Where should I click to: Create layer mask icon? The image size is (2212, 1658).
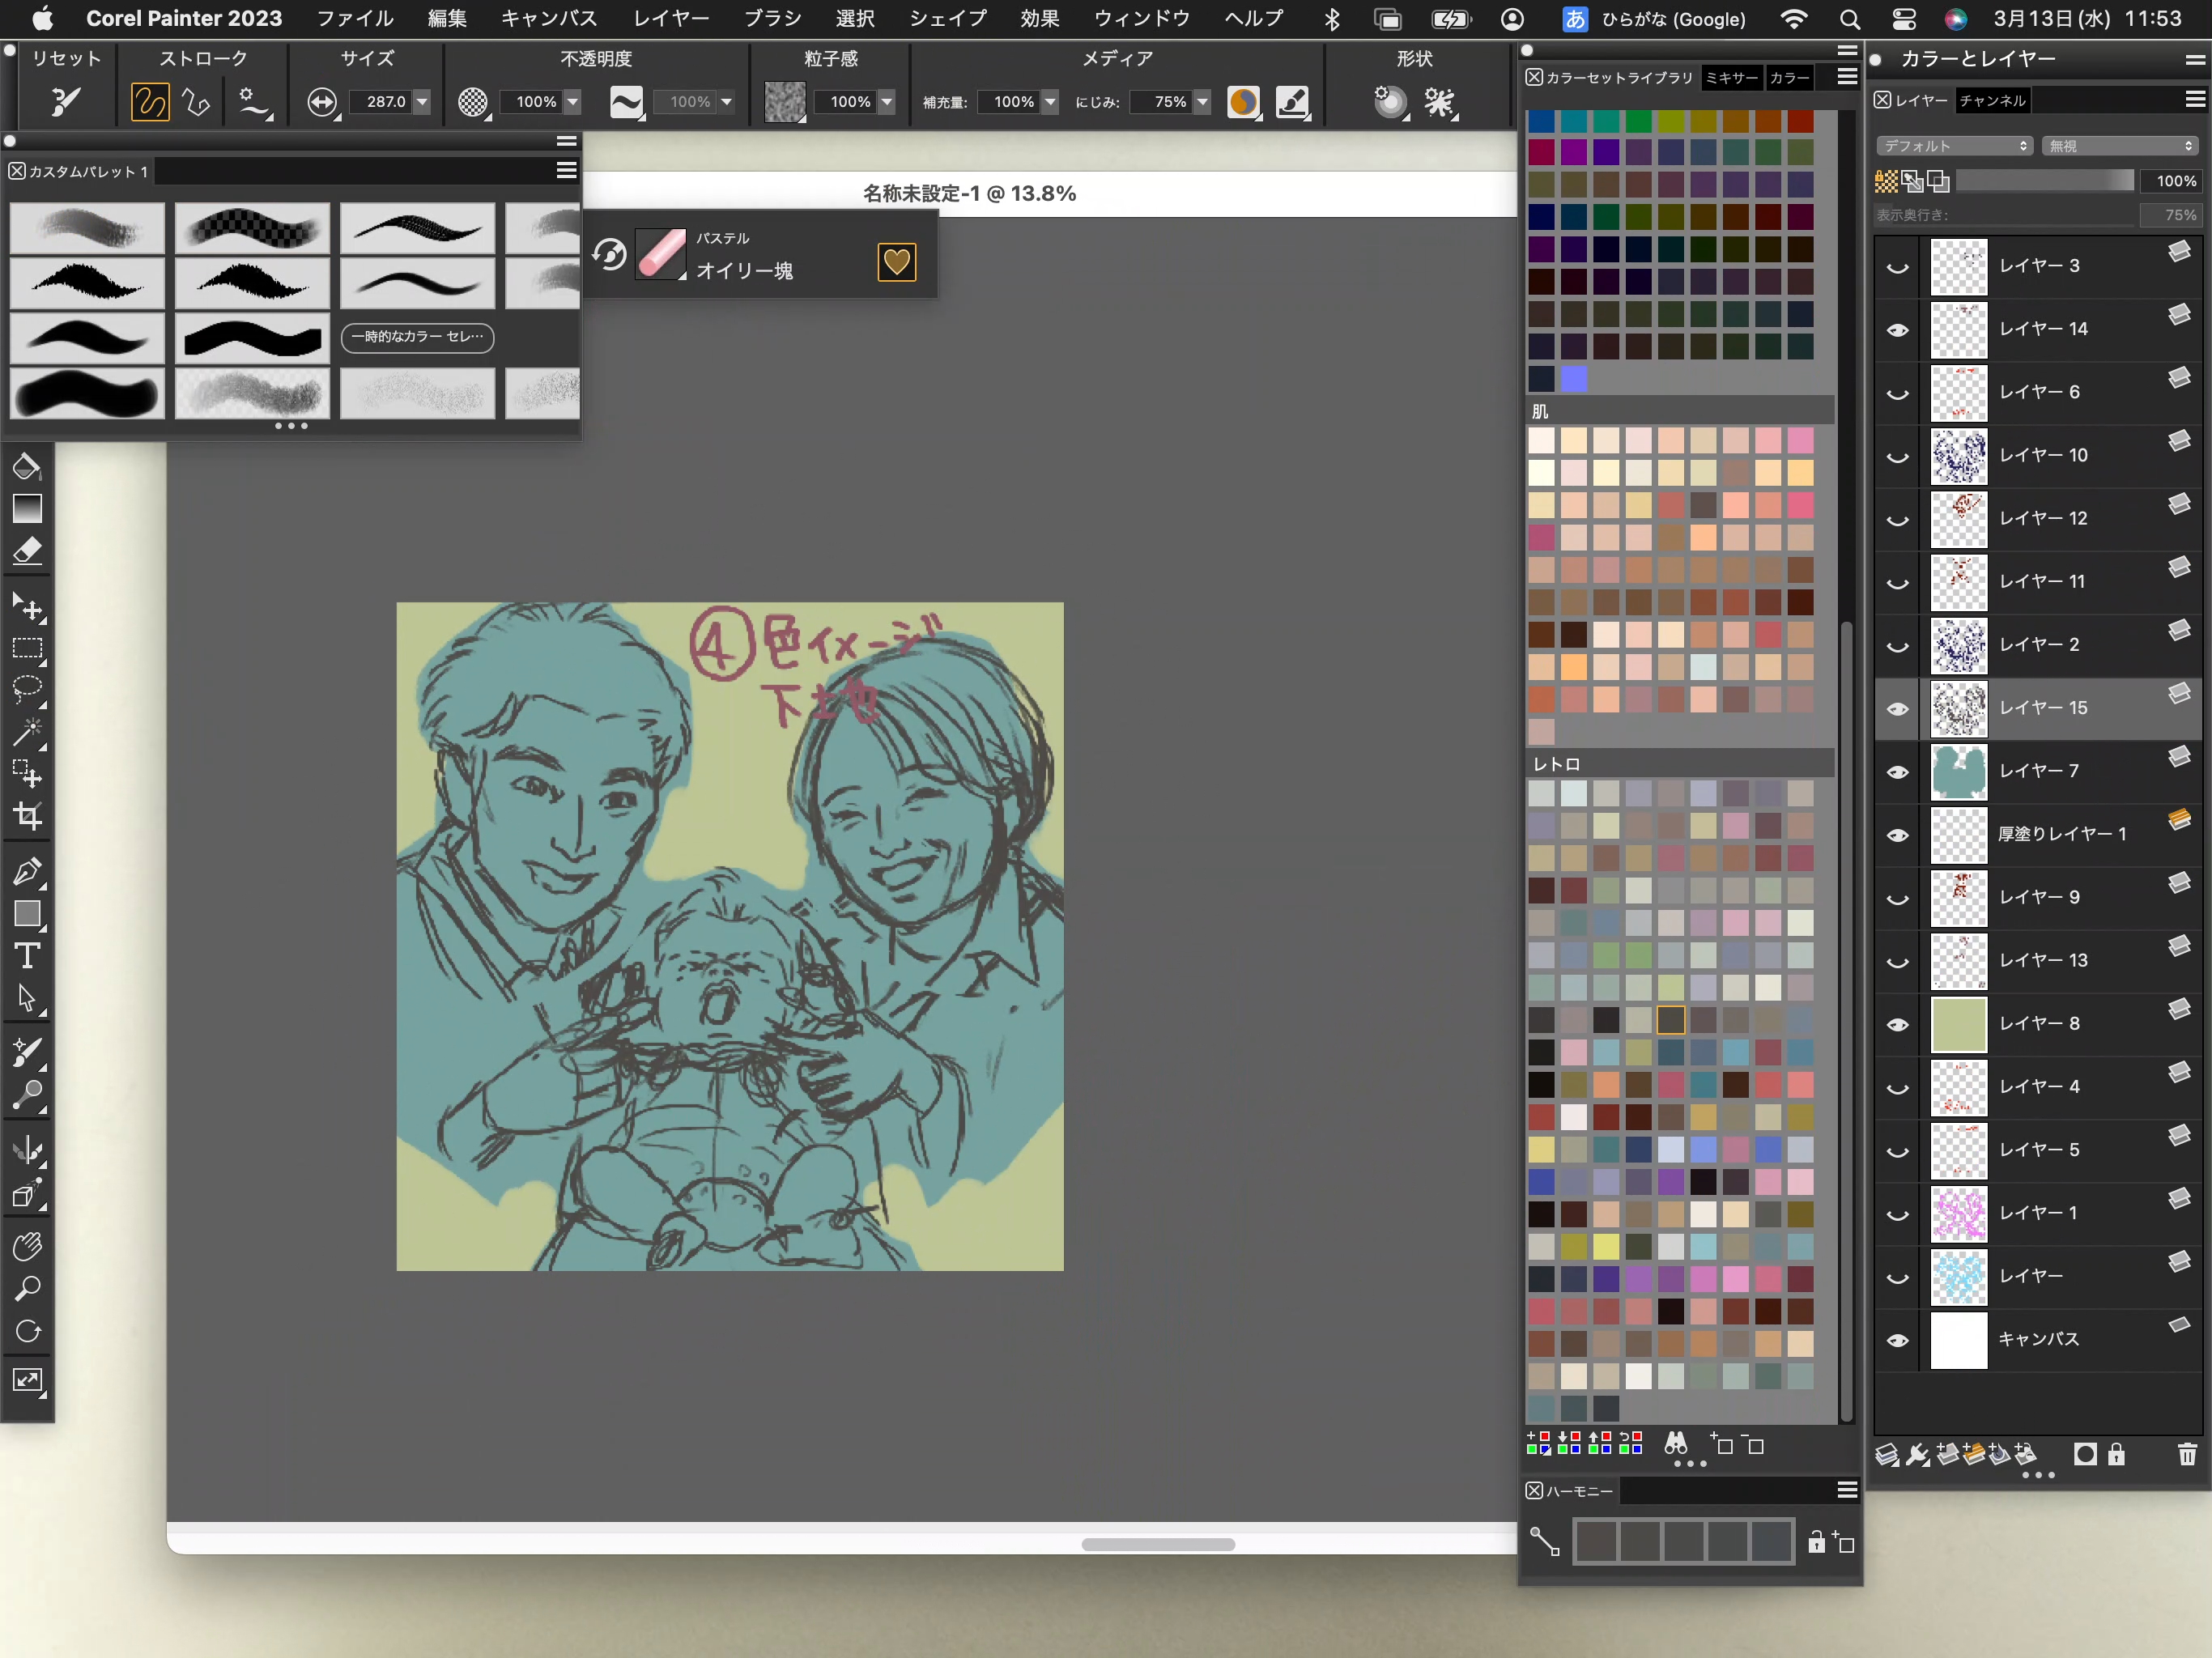click(2084, 1453)
